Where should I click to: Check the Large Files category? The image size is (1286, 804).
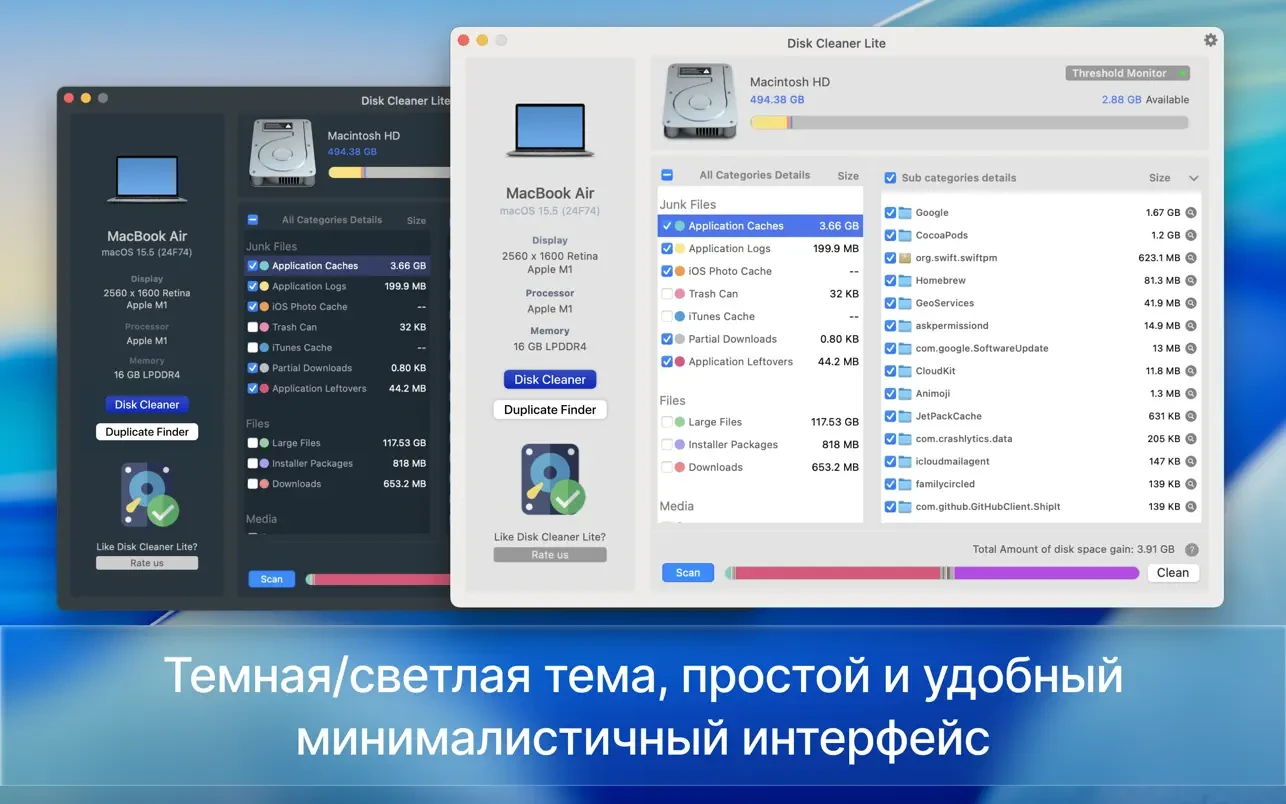667,422
